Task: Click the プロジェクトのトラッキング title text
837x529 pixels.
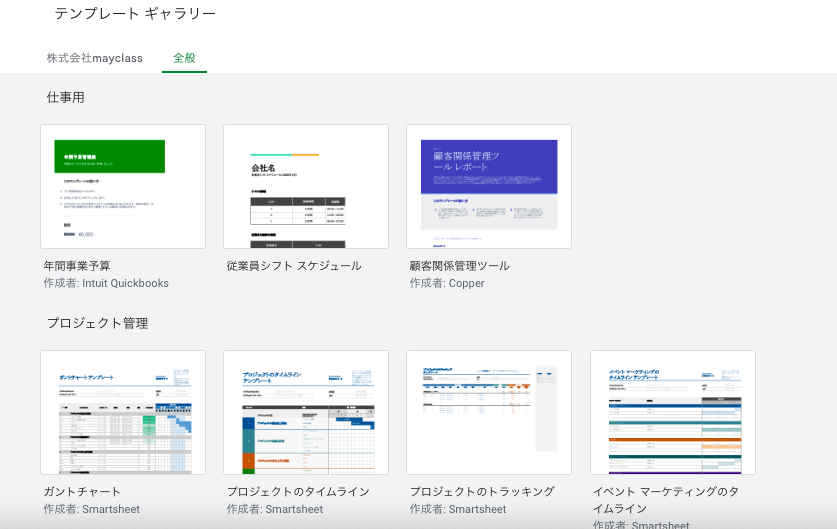Action: click(x=482, y=492)
